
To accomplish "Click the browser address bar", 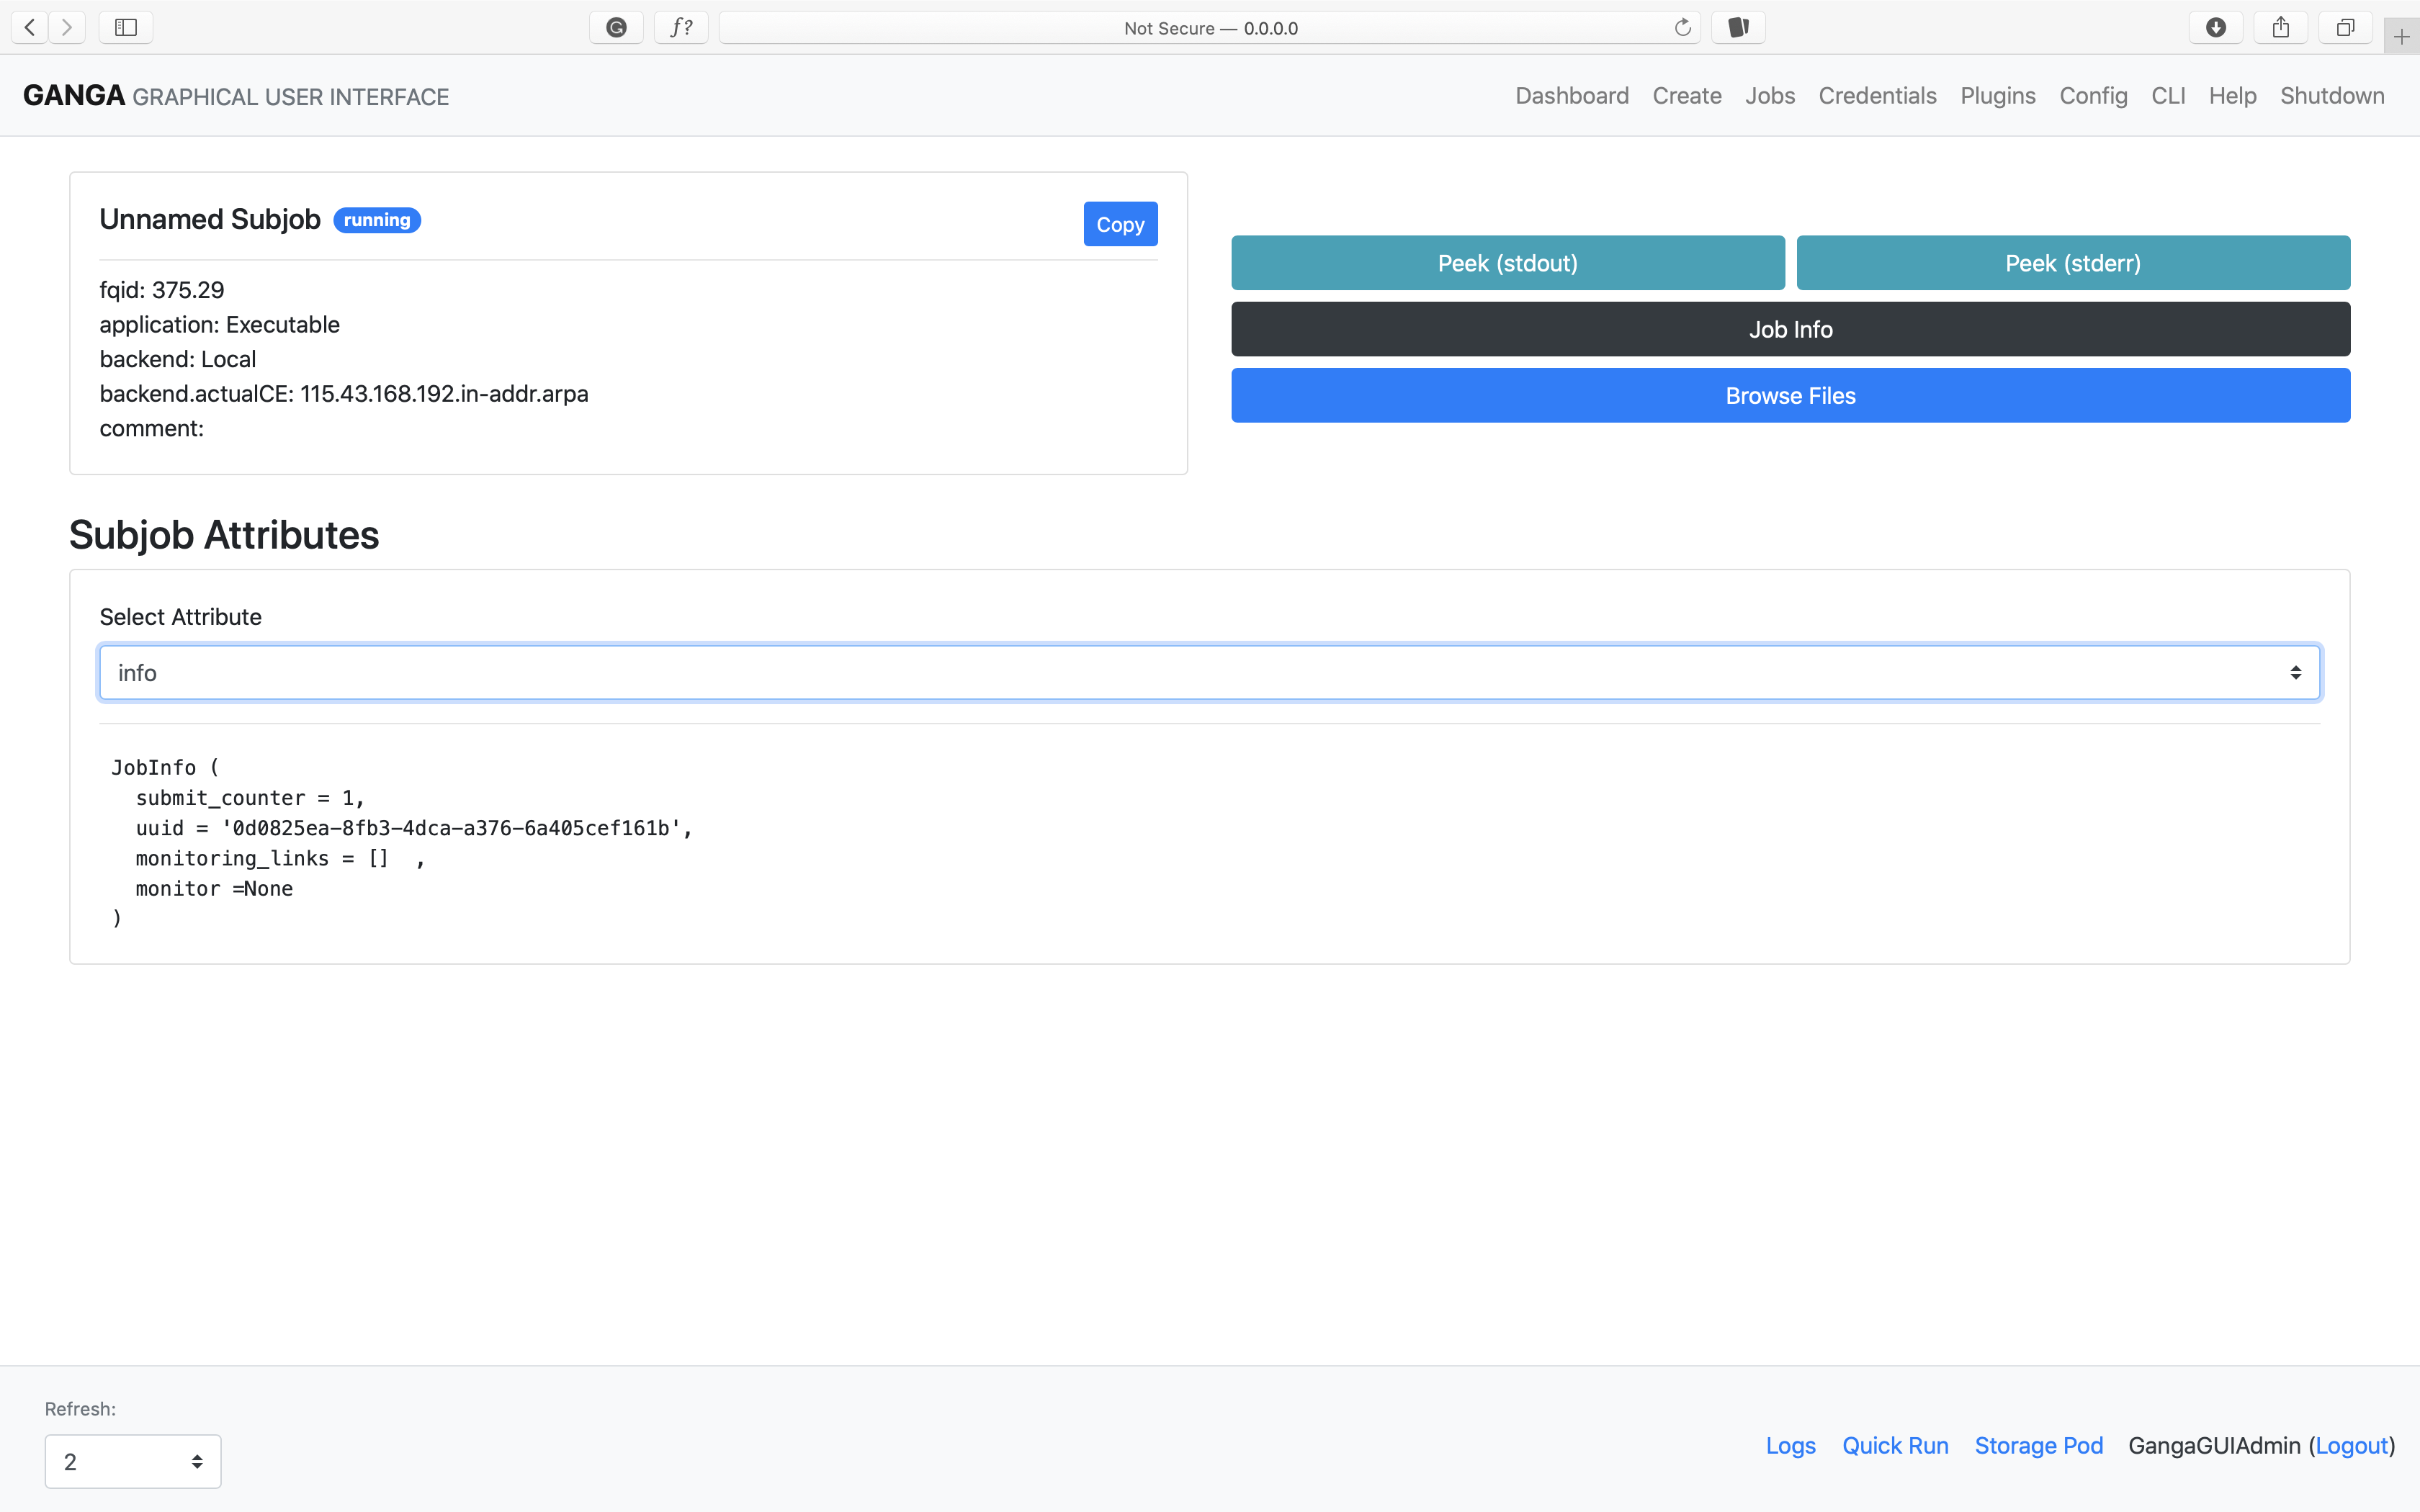I will (x=1209, y=27).
